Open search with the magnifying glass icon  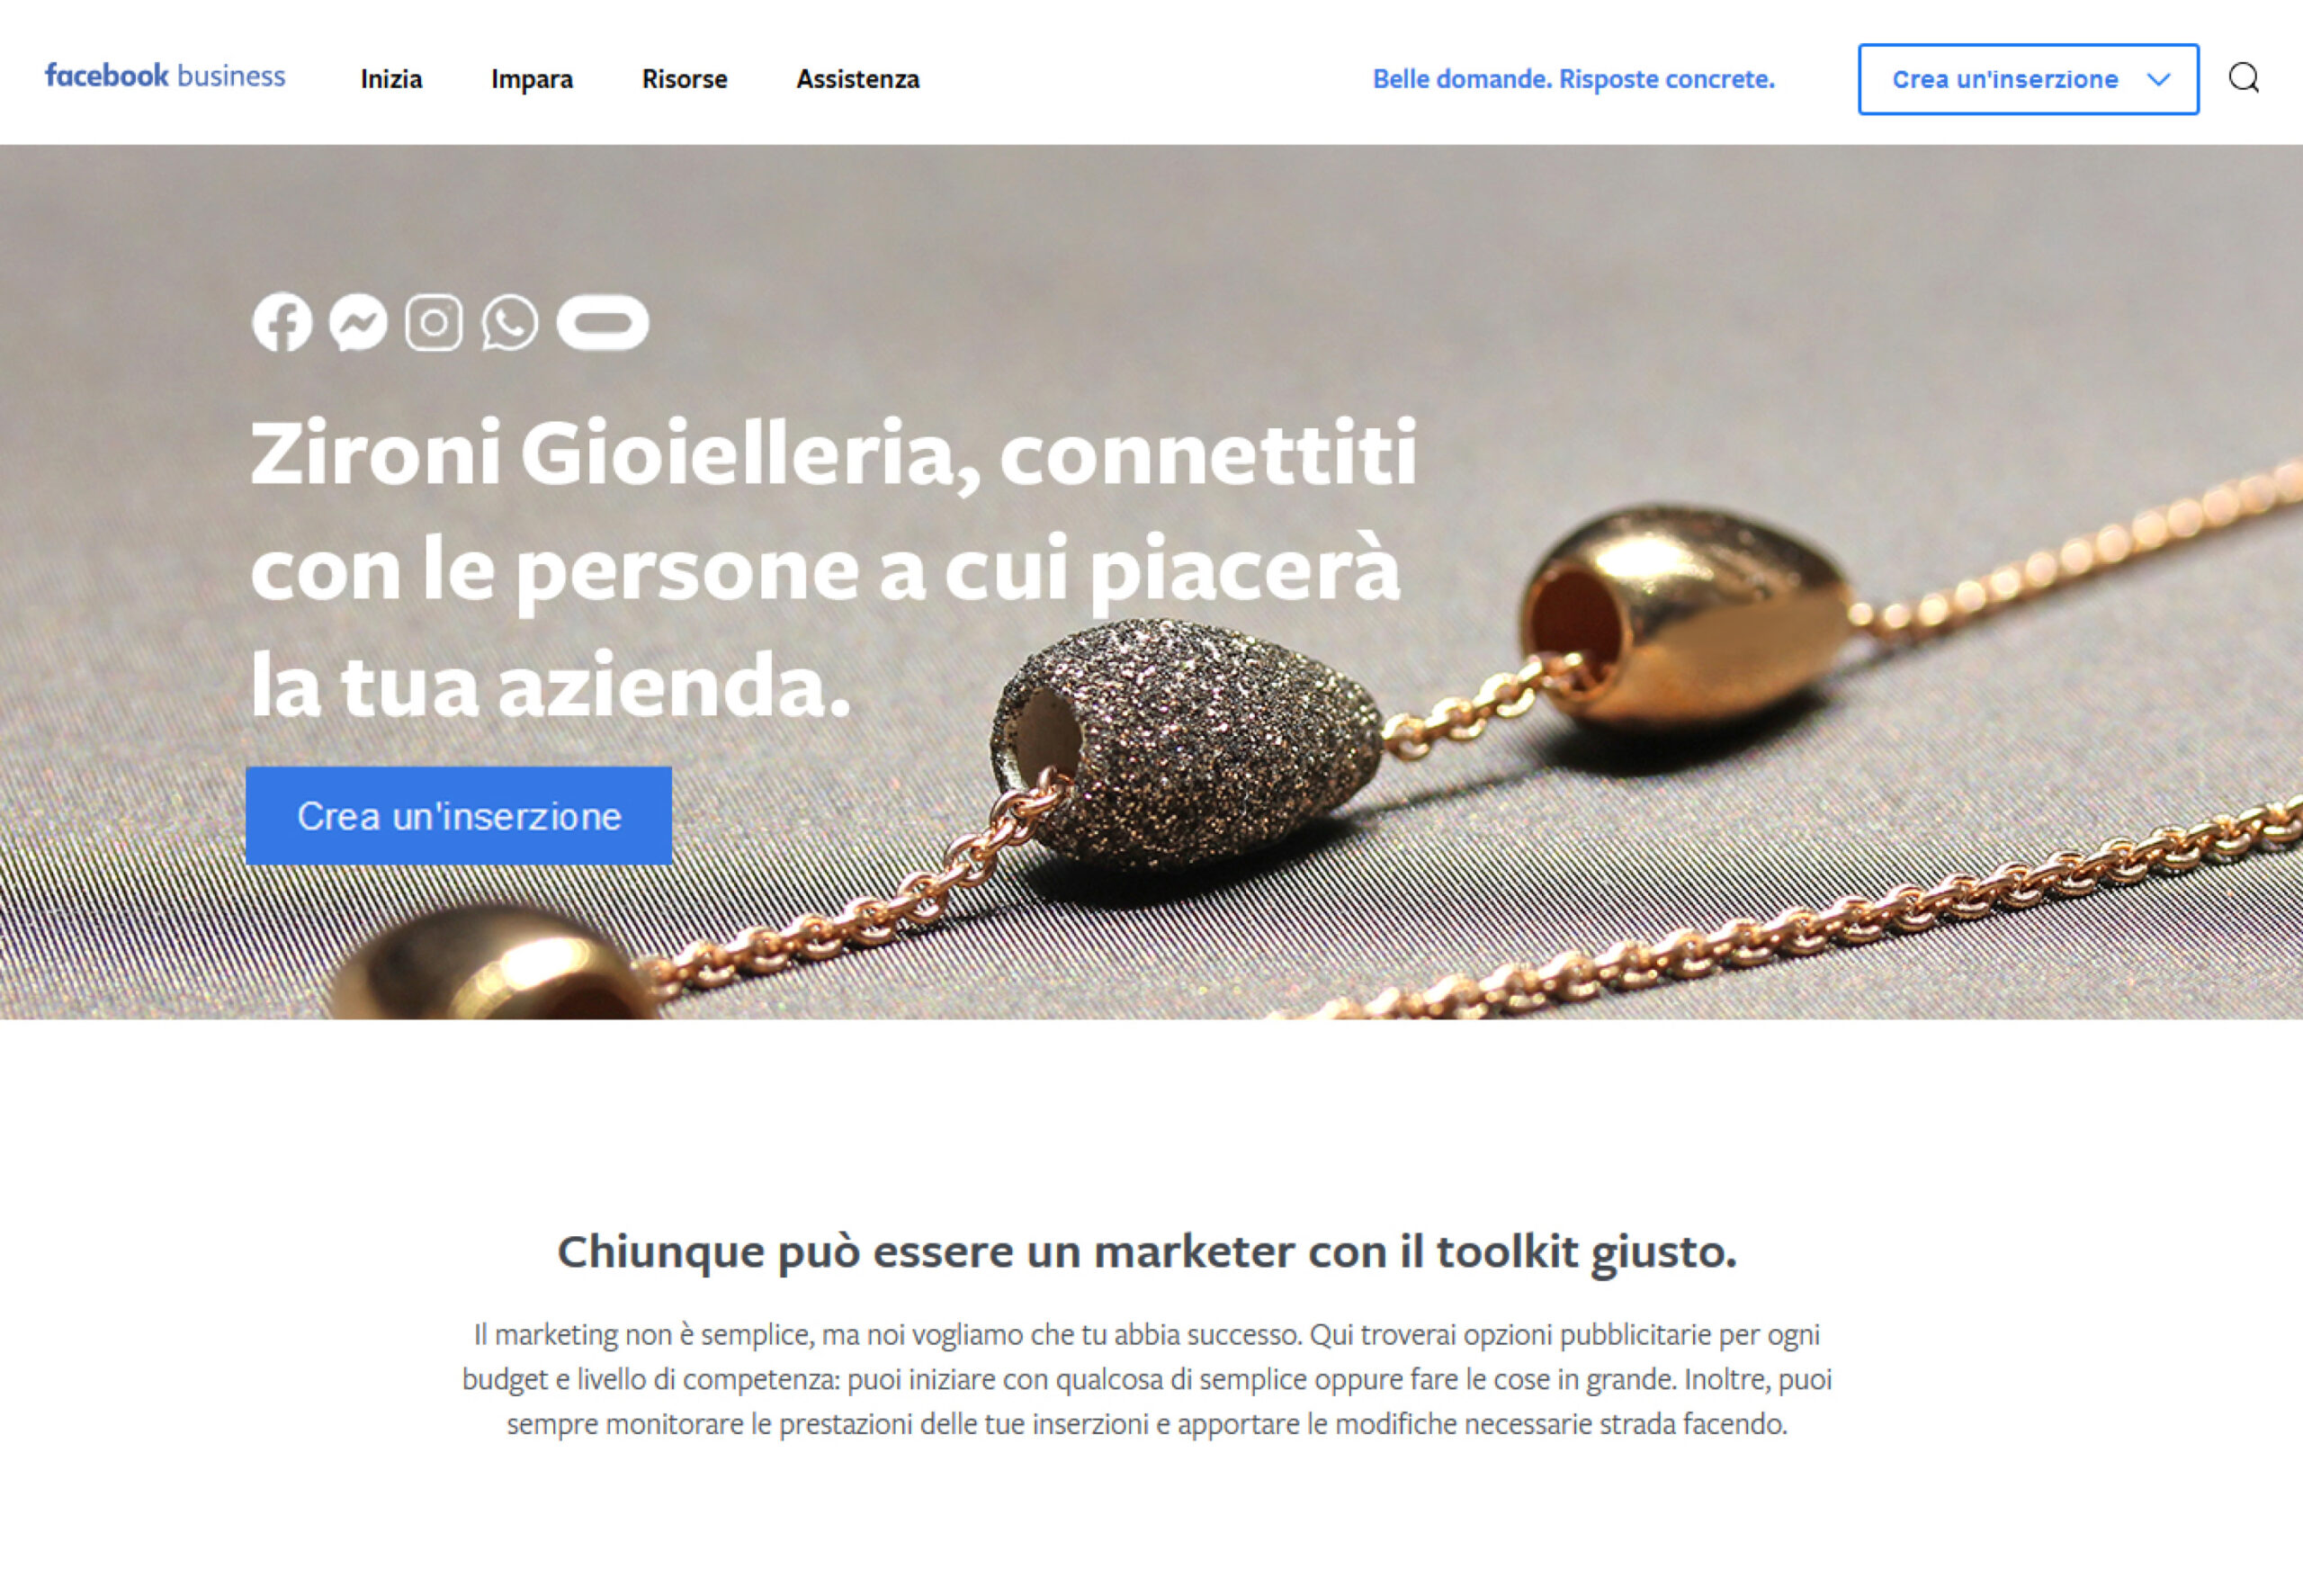(x=2244, y=78)
